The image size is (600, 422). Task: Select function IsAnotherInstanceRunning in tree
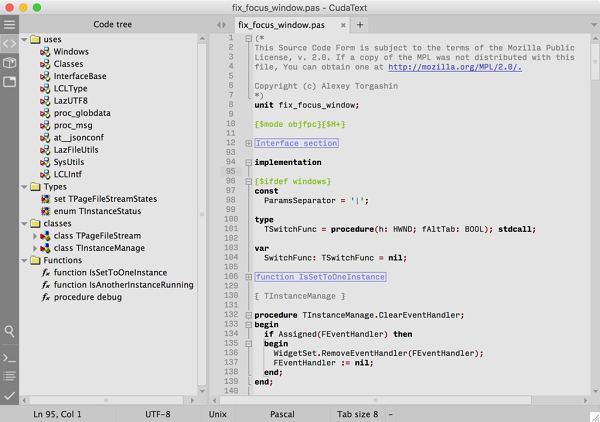[x=123, y=285]
